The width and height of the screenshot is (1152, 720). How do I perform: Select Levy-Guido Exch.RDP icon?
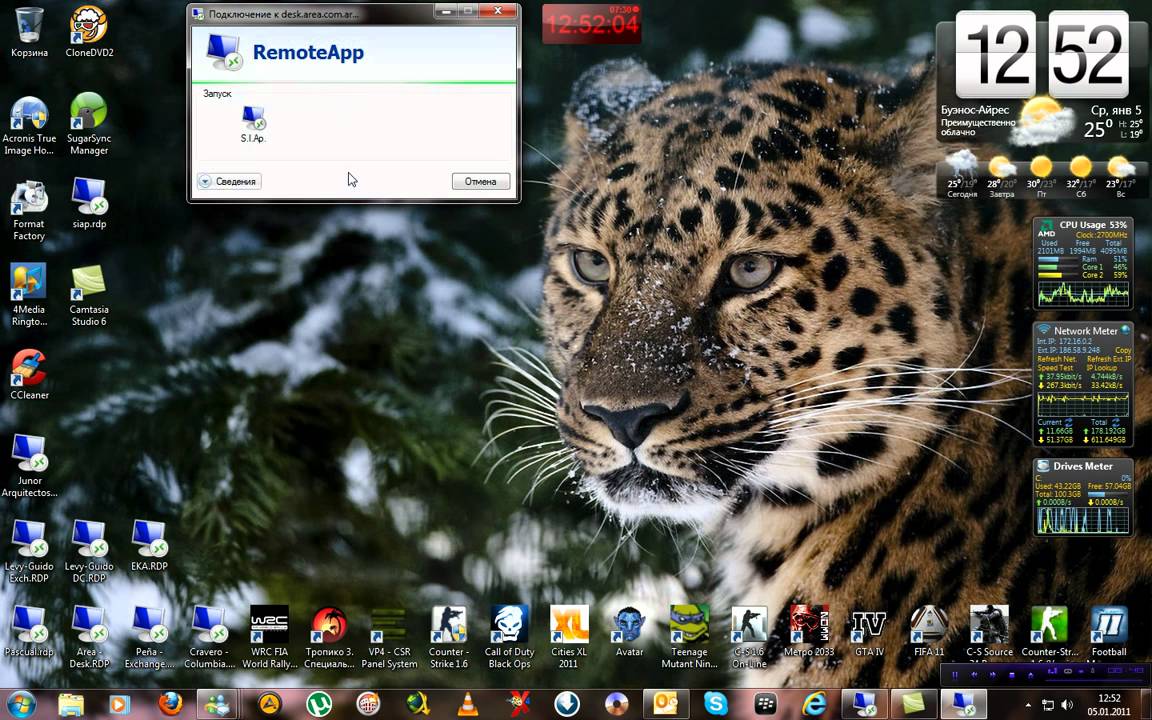click(x=29, y=551)
